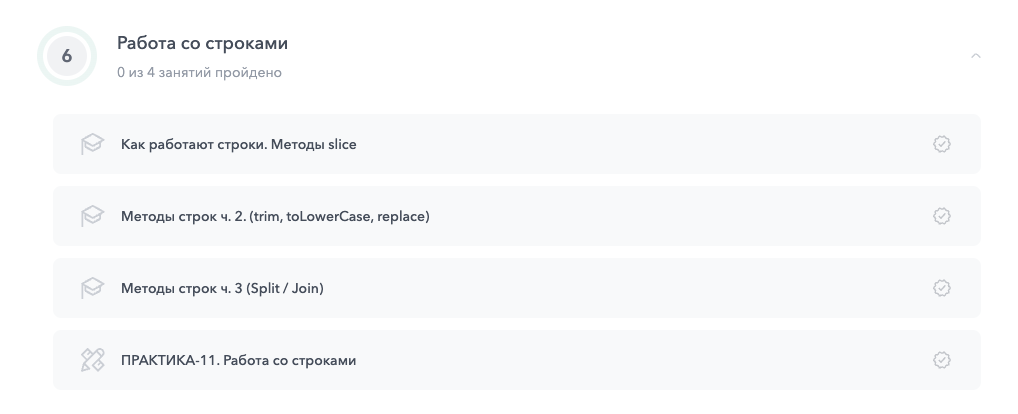Click the section number 6 circle badge
Viewport: 1018px width, 414px height.
pos(67,56)
